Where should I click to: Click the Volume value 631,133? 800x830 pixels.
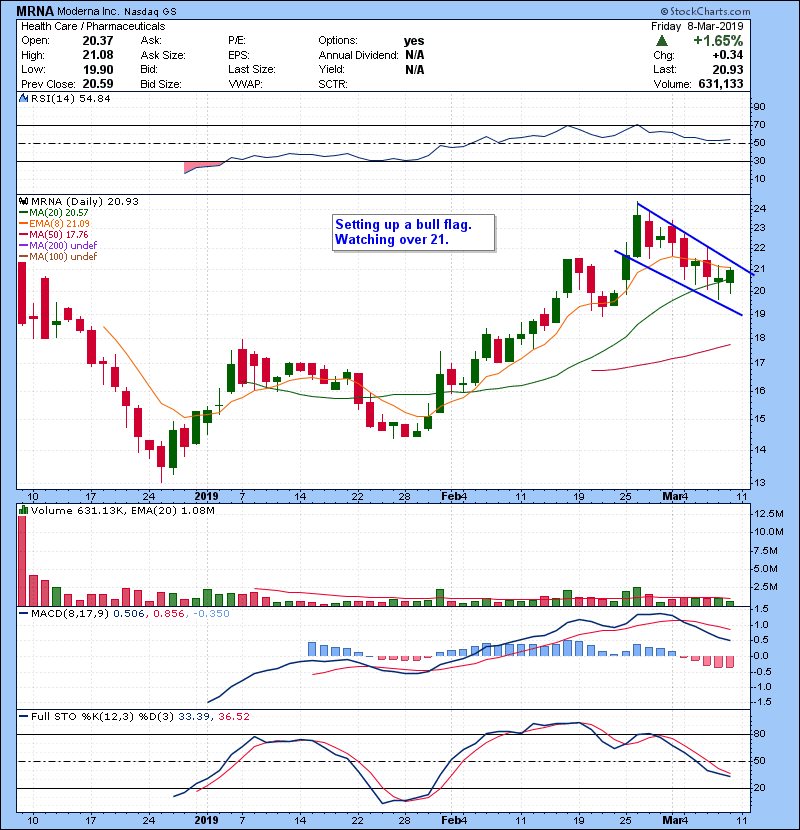[x=721, y=84]
